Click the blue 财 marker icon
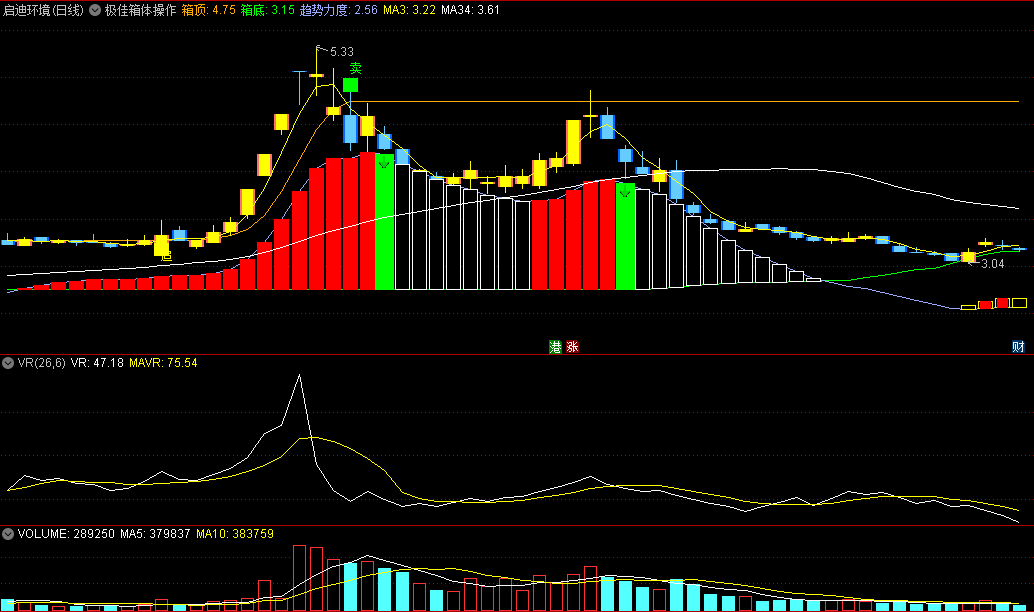 (x=1018, y=347)
